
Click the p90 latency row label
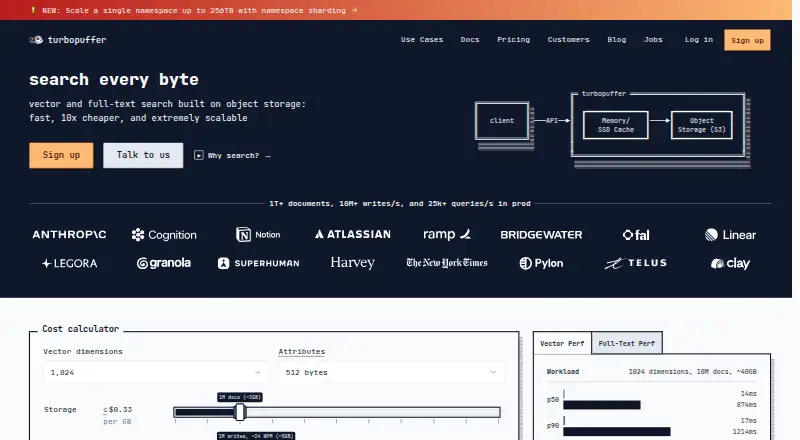point(553,426)
